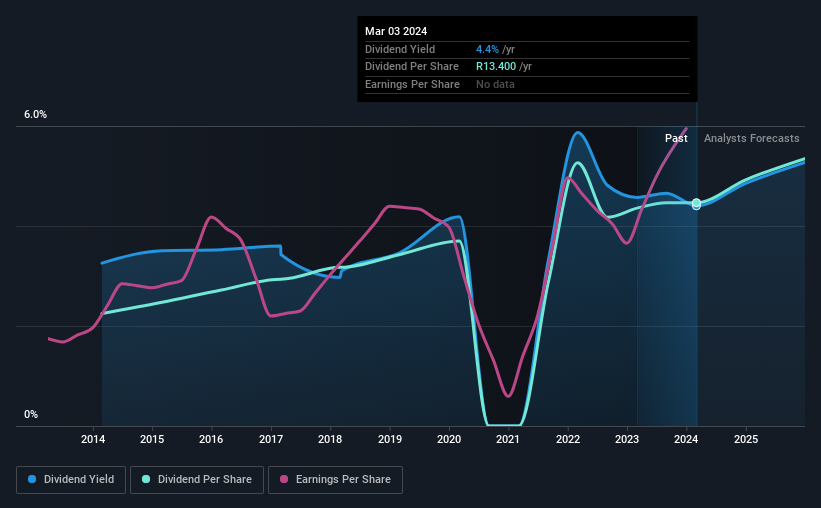
Task: Select the 2023 x-axis label
Action: pos(627,439)
